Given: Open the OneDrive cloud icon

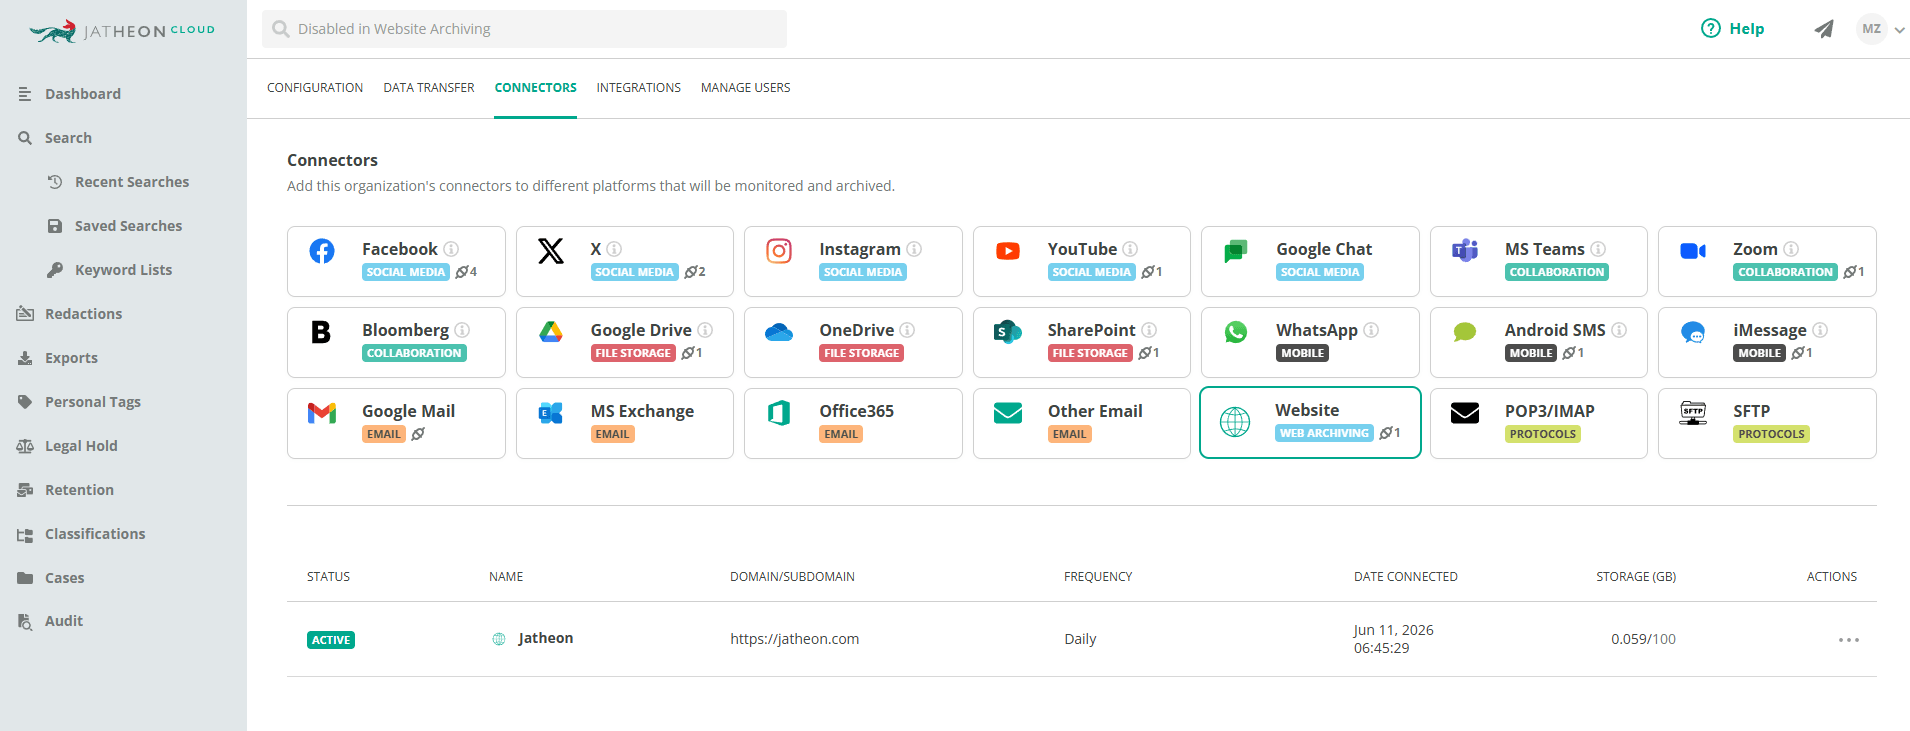Looking at the screenshot, I should pyautogui.click(x=779, y=332).
